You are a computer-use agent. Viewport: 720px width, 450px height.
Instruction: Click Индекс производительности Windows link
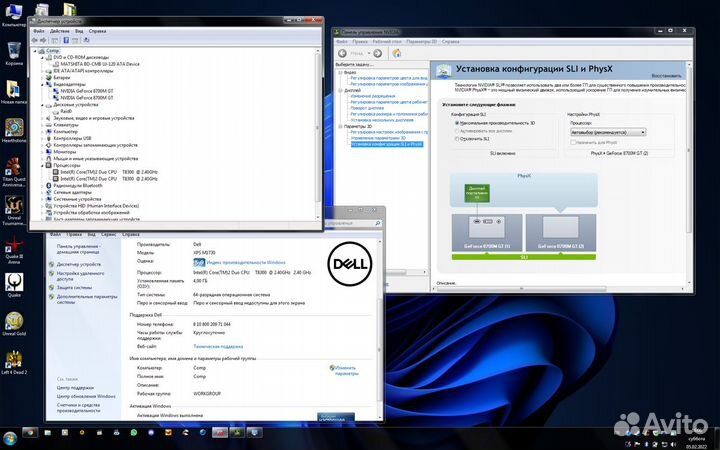[246, 263]
